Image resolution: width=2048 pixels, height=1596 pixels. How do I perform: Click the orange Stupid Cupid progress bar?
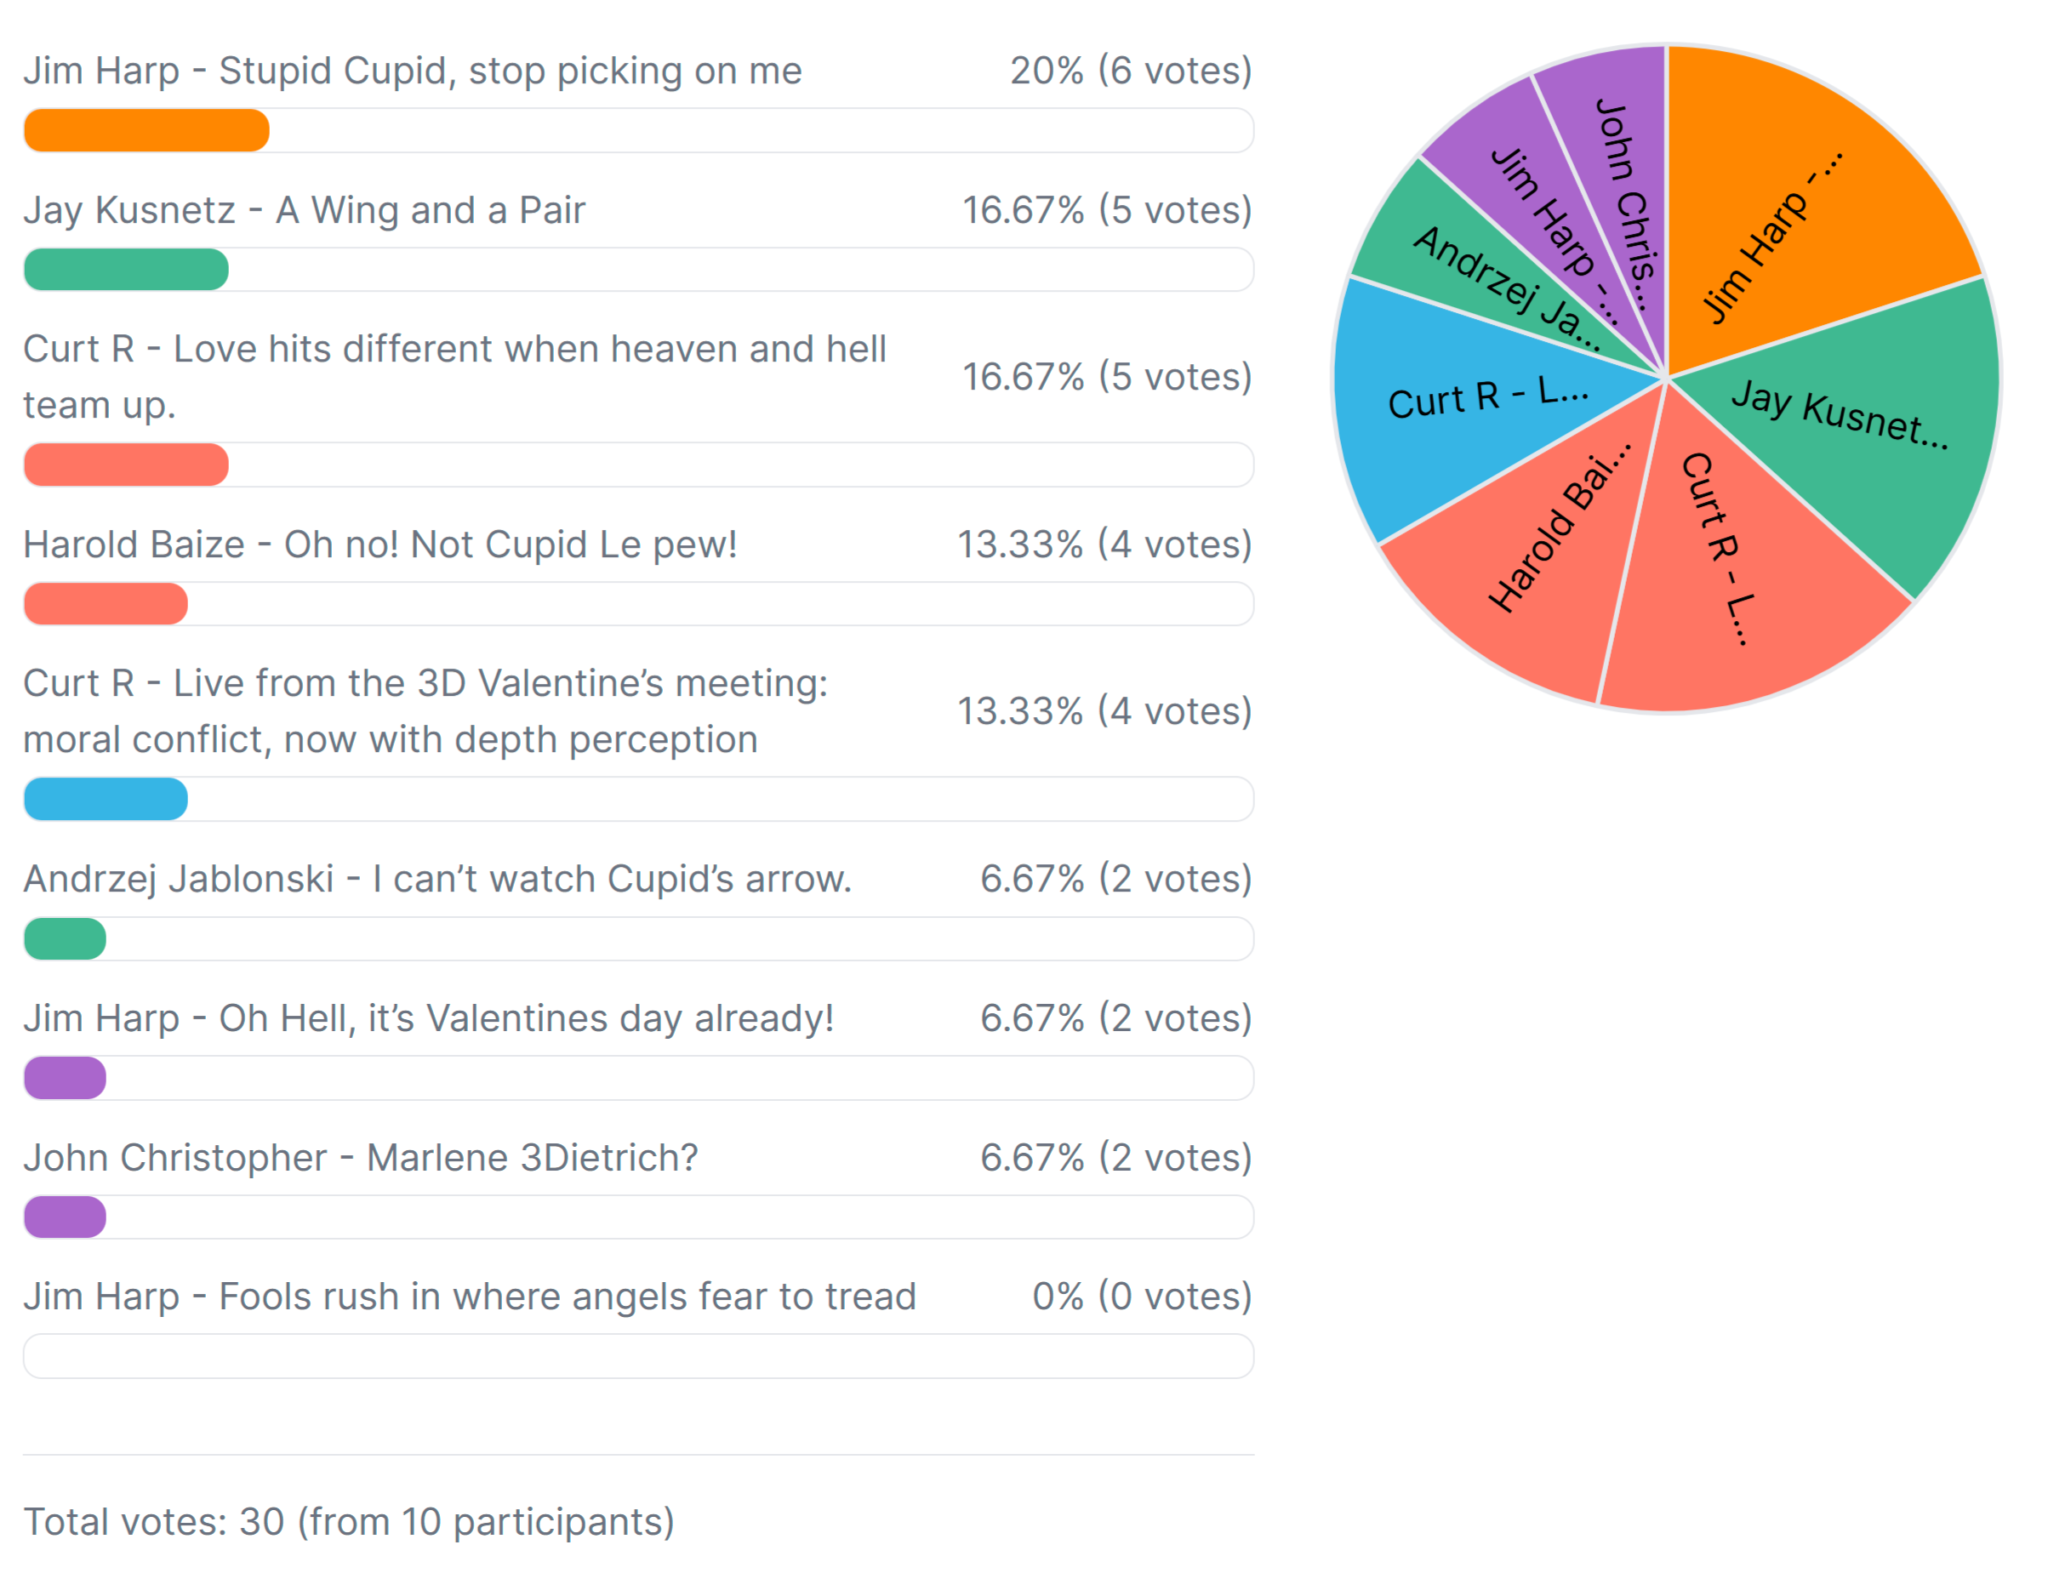click(x=147, y=131)
